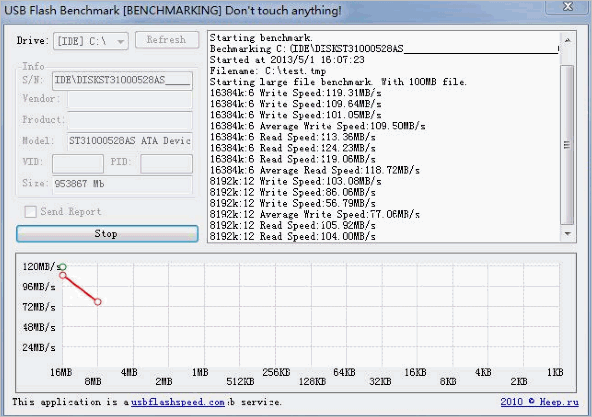592x417 pixels.
Task: Close the USB Flash Benchmark window
Action: 568,6
